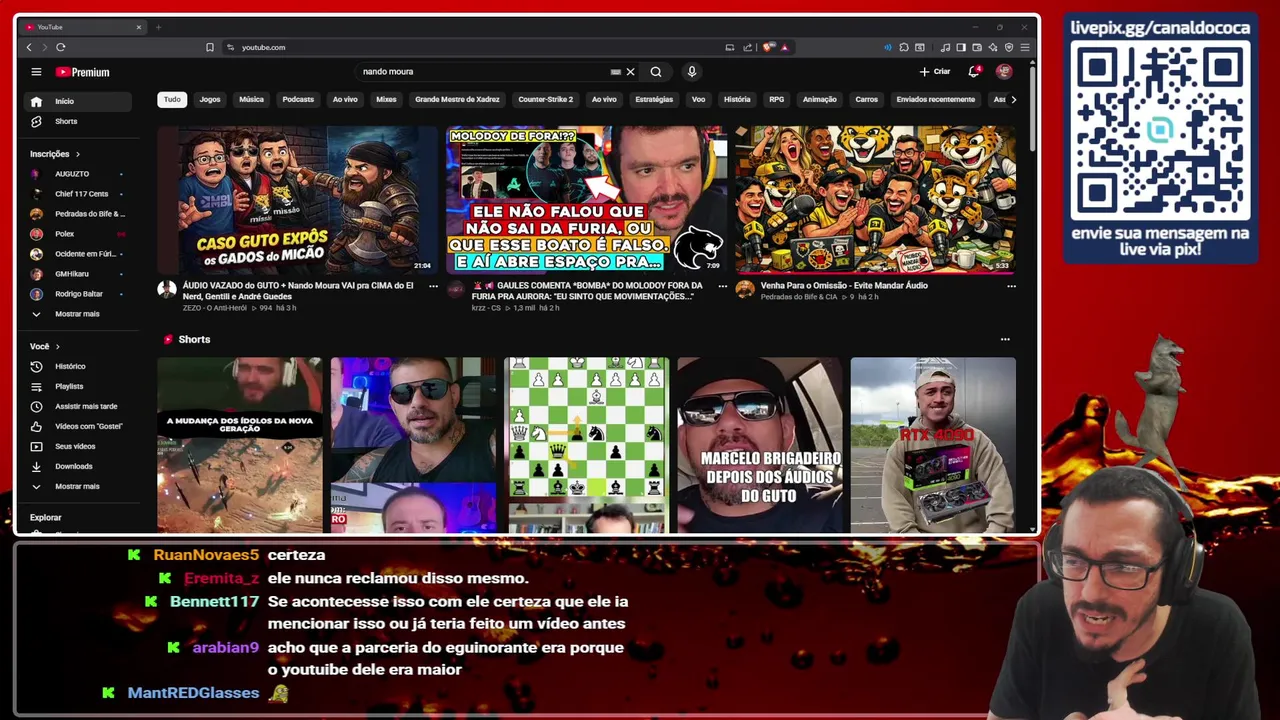Click in the search field containing 'nando moura'

pos(485,72)
